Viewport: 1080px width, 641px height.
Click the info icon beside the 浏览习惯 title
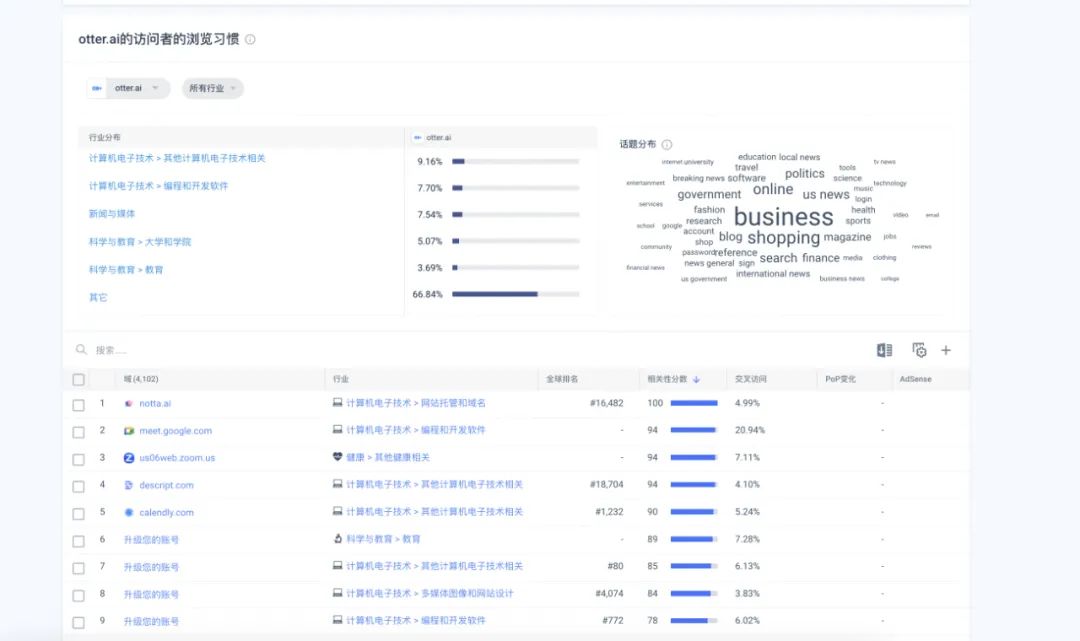[250, 40]
